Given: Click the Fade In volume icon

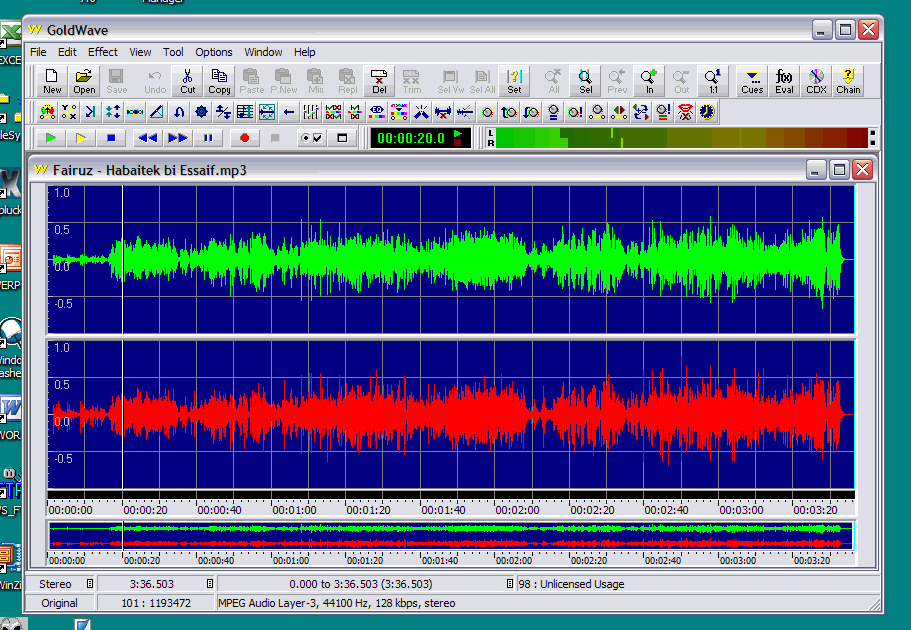Looking at the screenshot, I should (509, 112).
